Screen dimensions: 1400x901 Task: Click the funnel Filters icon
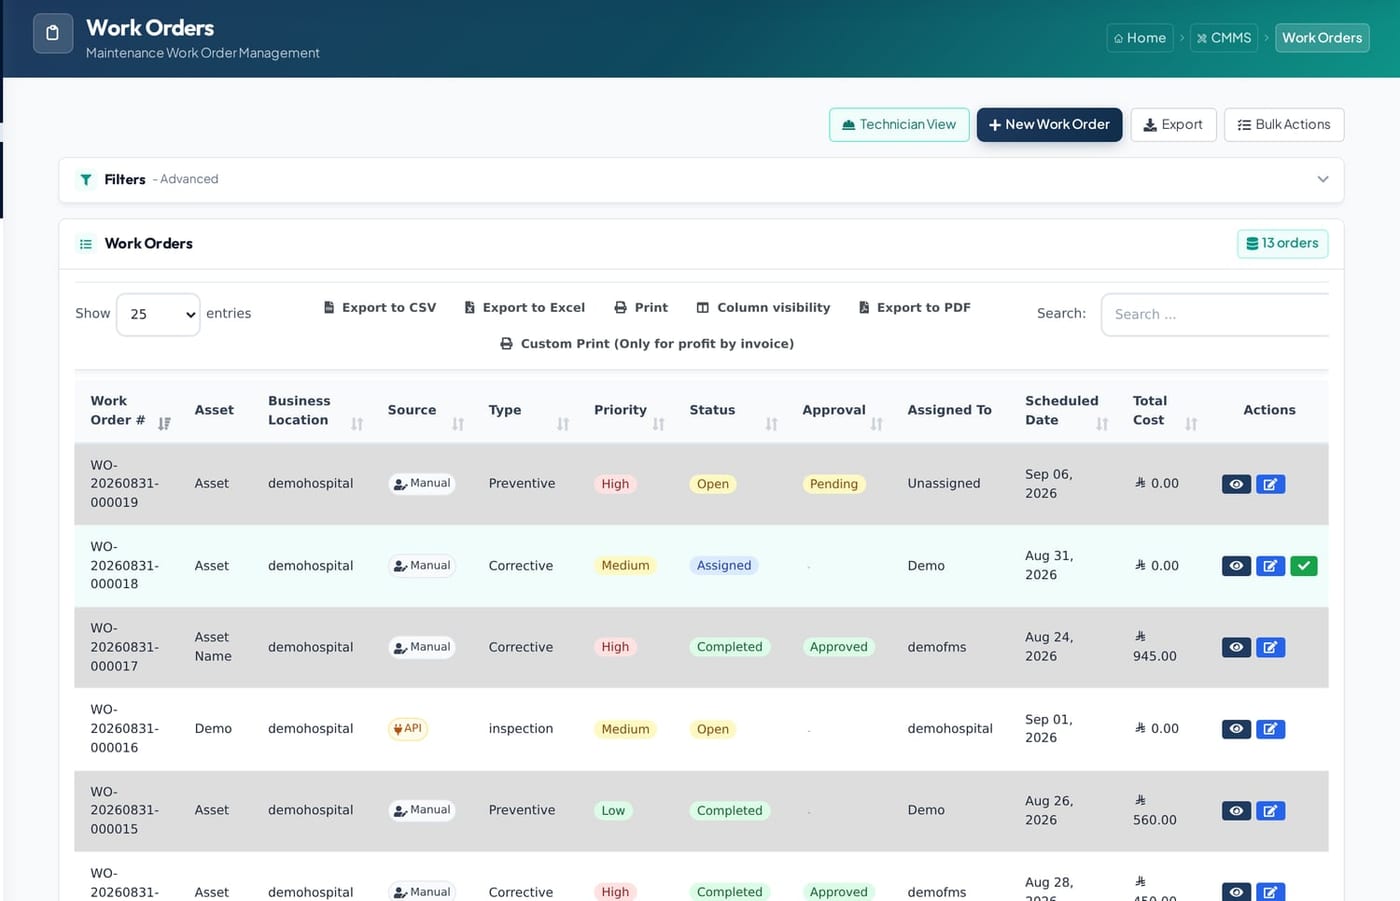[86, 180]
